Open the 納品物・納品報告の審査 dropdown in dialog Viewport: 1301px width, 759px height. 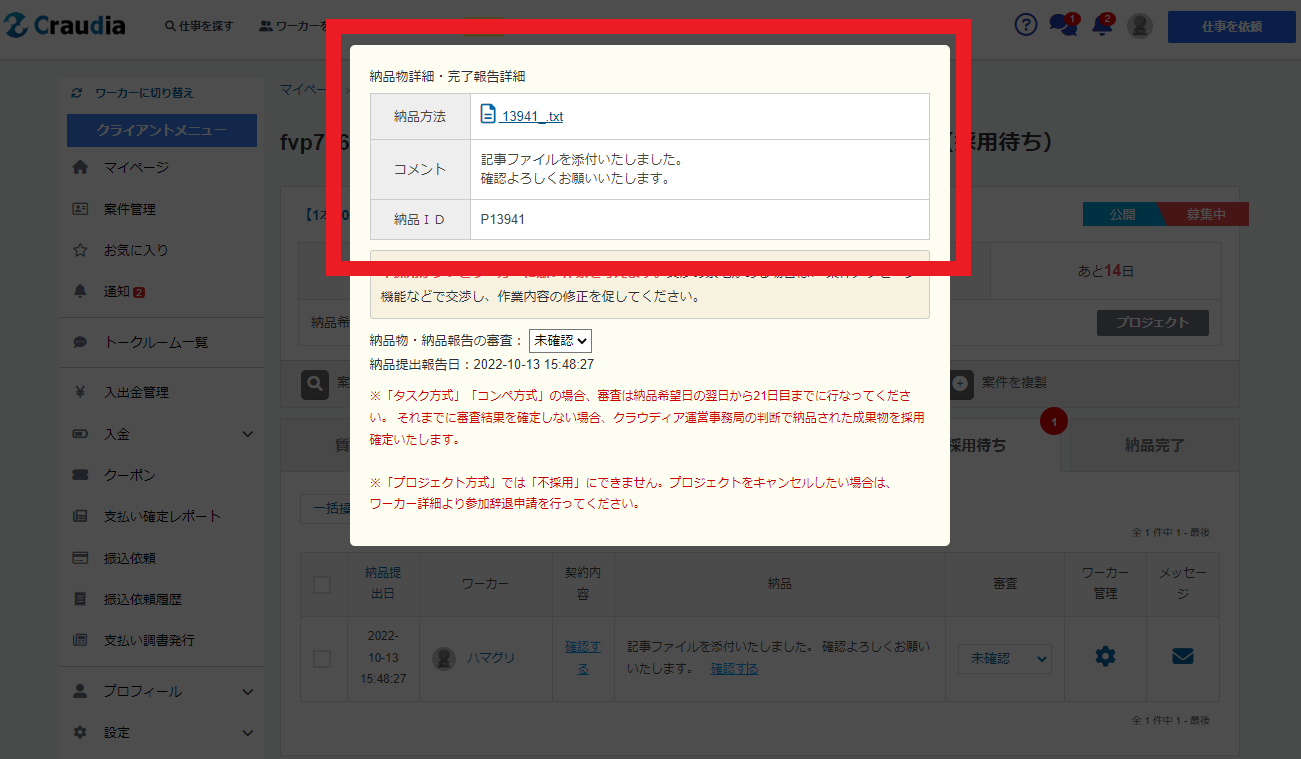pos(560,341)
